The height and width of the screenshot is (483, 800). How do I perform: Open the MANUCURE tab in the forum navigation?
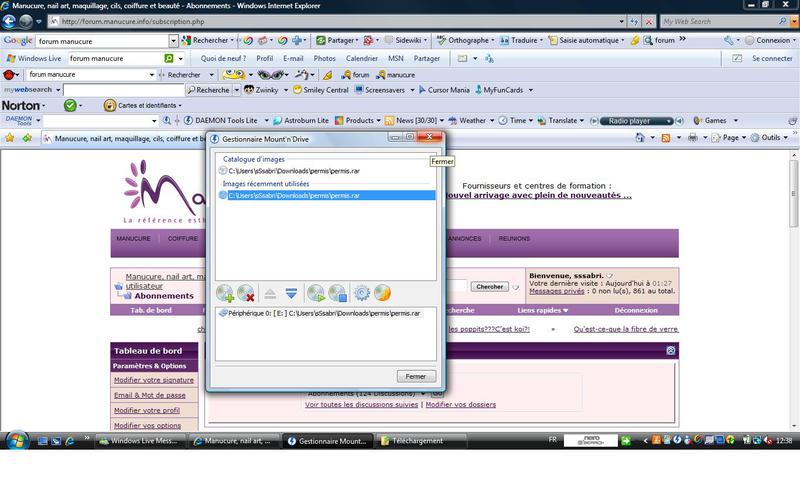[x=133, y=239]
